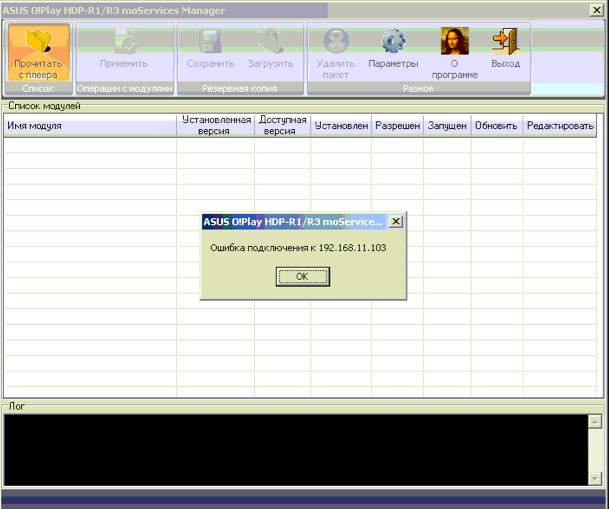This screenshot has width=609, height=509.
Task: Click the Выход door icon
Action: 505,42
